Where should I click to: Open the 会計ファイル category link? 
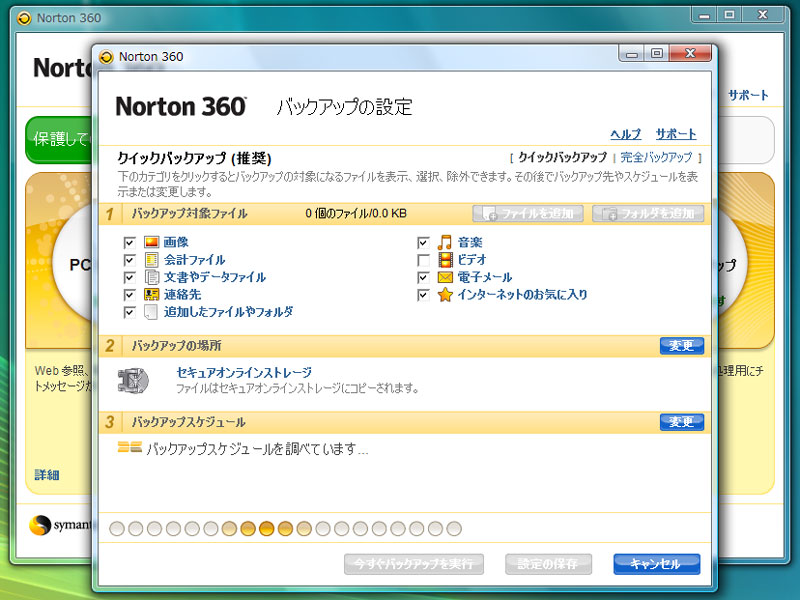194,260
